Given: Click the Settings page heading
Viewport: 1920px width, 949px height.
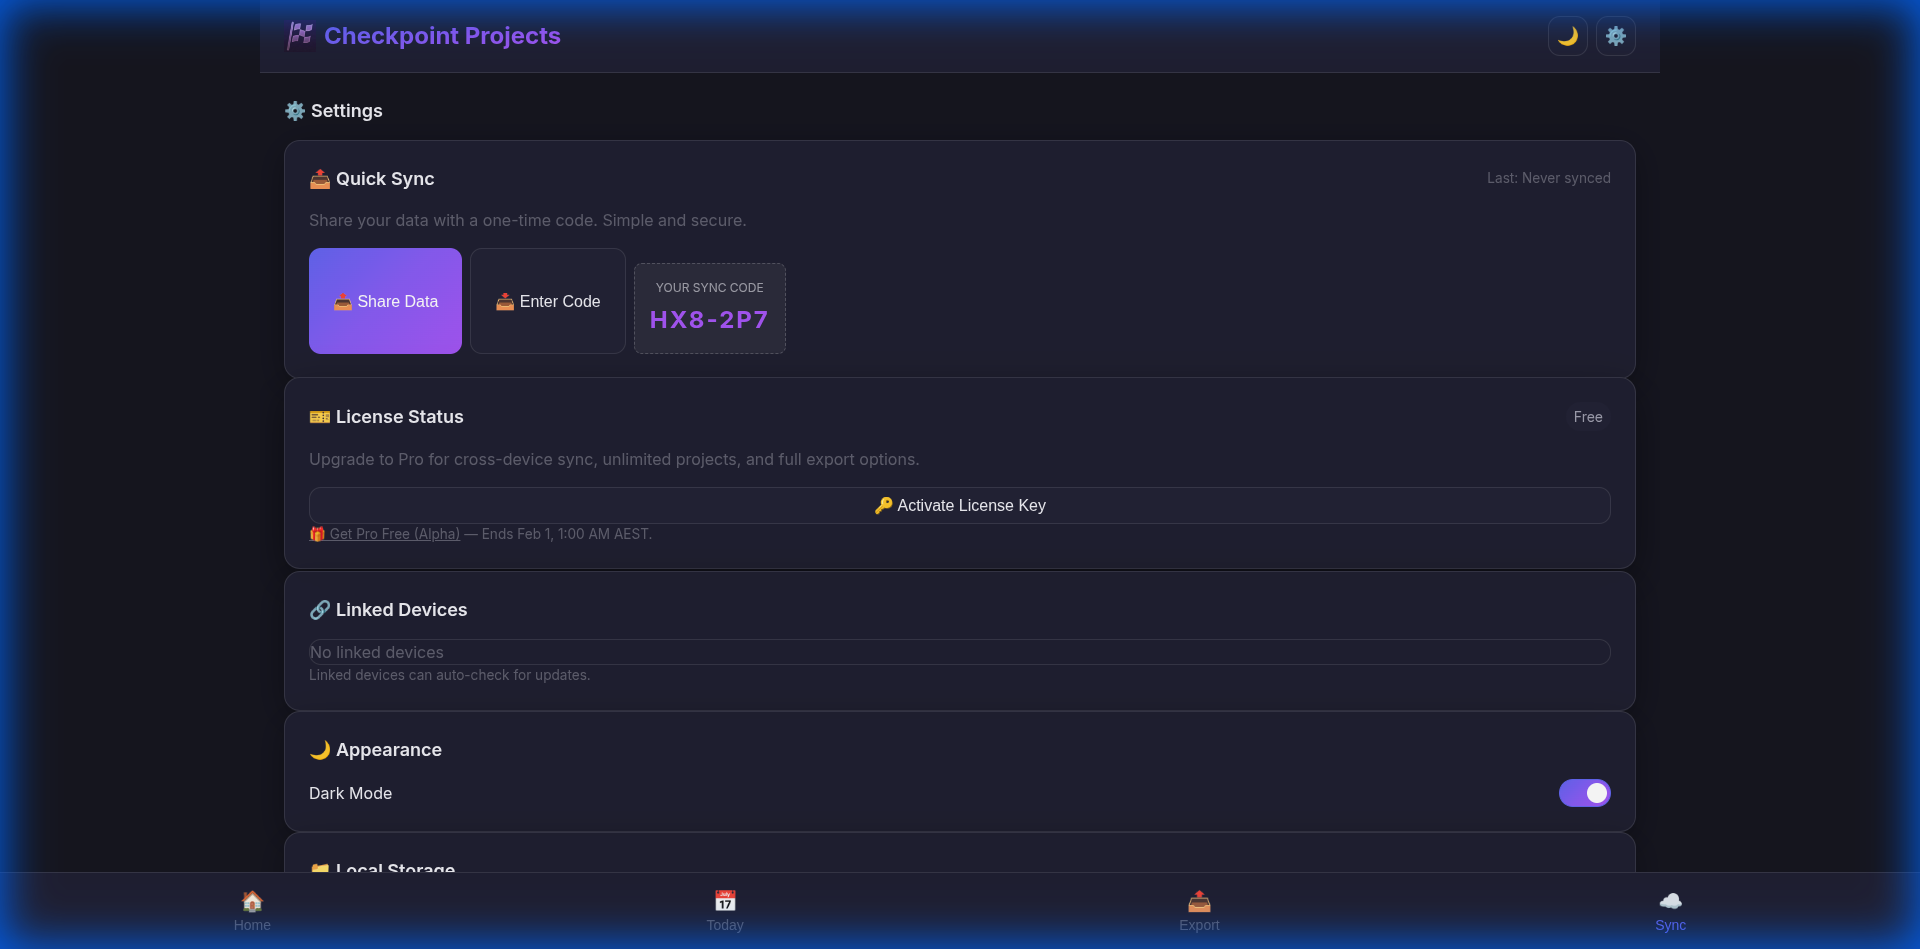Looking at the screenshot, I should 334,111.
